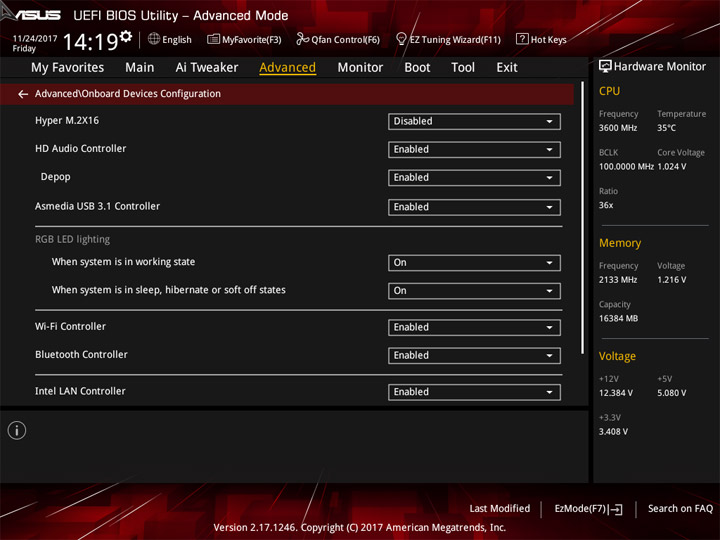Click the 11/24/2017 date

pos(35,39)
